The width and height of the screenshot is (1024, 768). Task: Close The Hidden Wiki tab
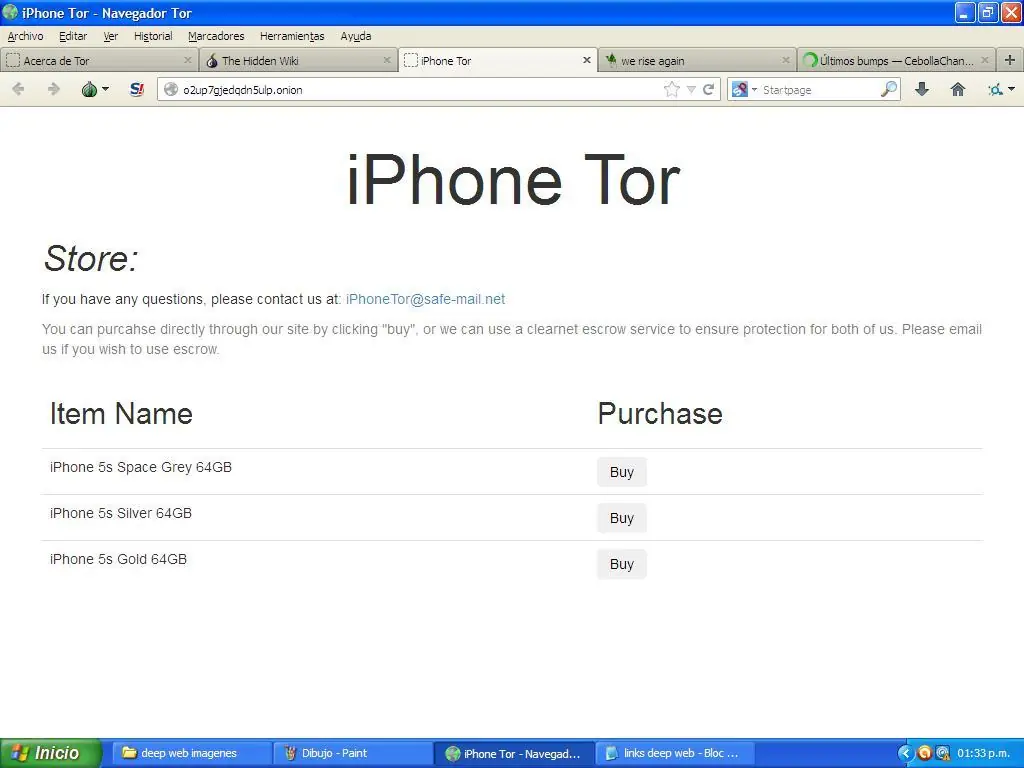click(x=387, y=60)
